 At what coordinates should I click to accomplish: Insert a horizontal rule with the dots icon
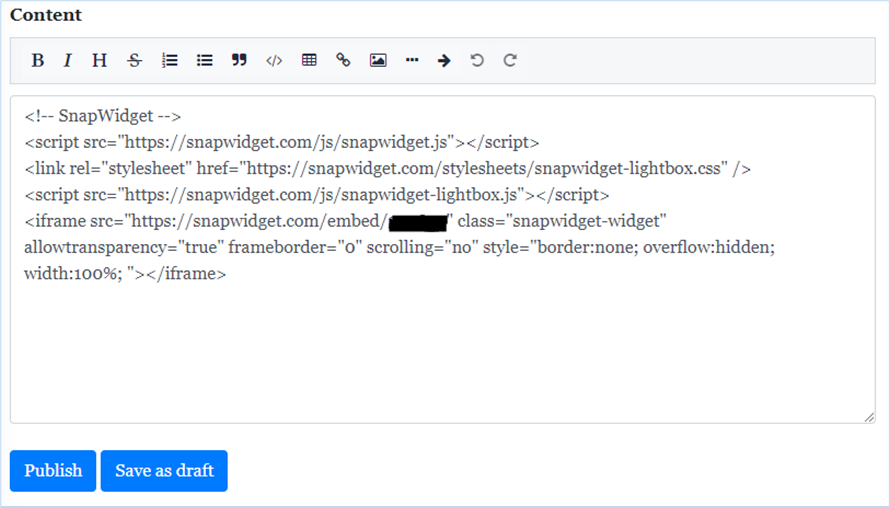[x=412, y=60]
